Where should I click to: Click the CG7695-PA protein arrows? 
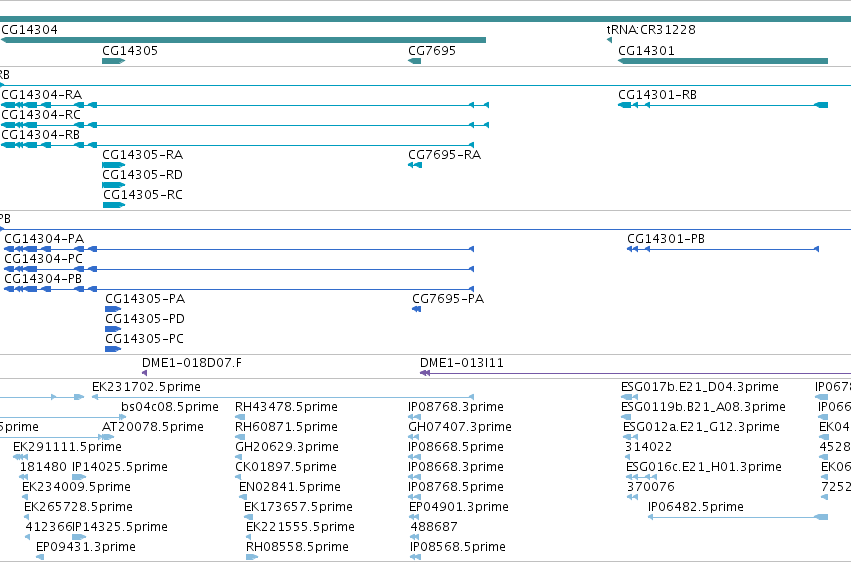[416, 309]
